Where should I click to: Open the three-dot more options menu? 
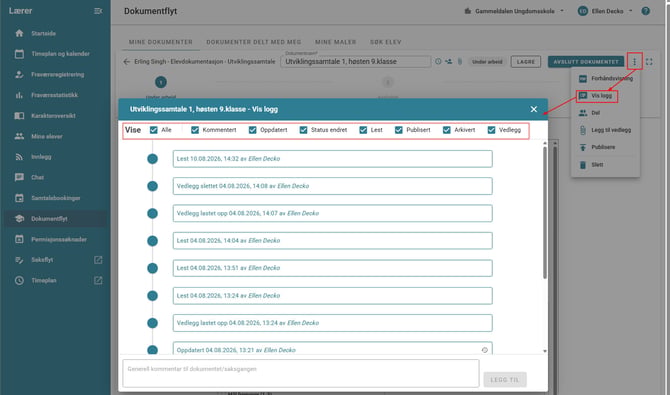coord(635,62)
